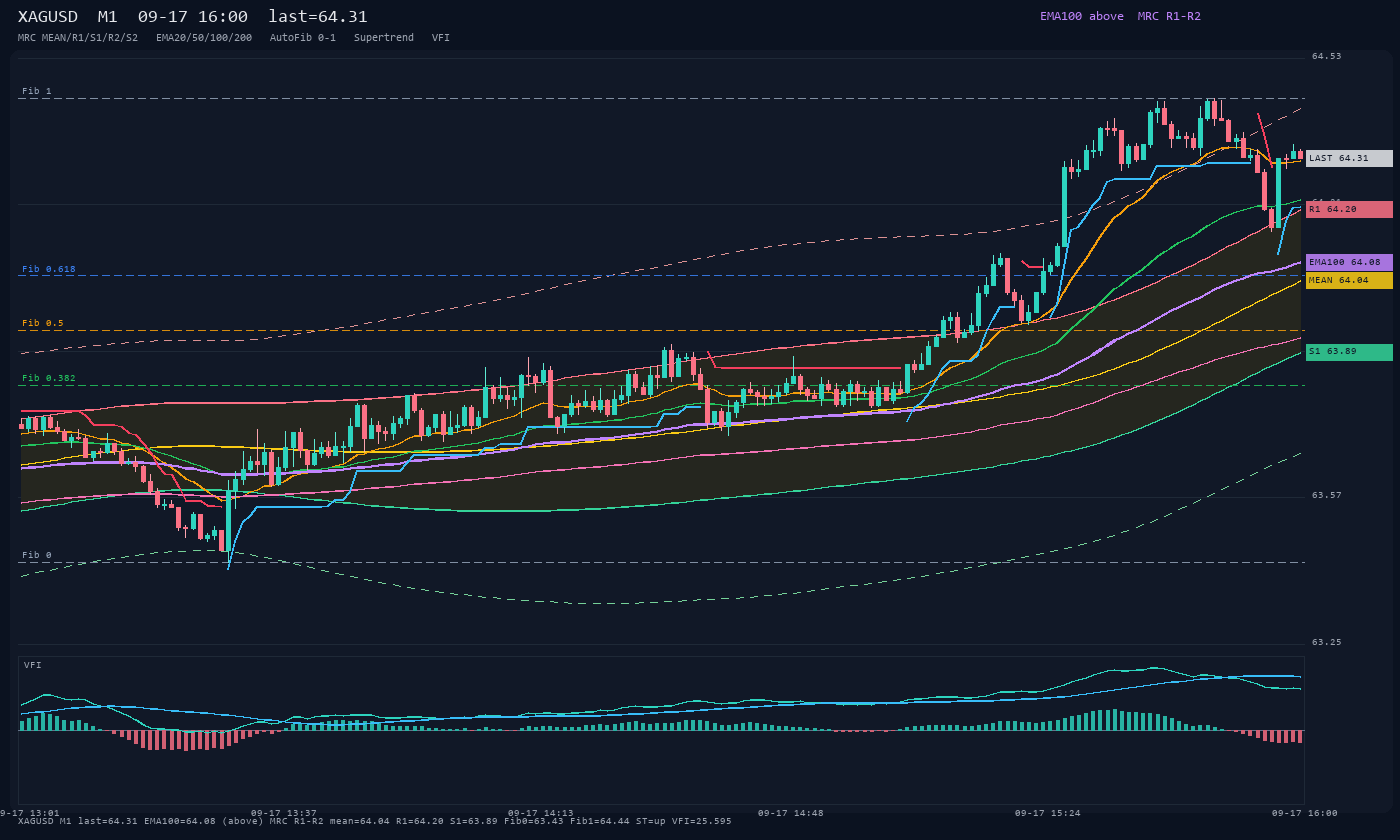The height and width of the screenshot is (840, 1400).
Task: Select the purple 'EMA100 above' header text
Action: pyautogui.click(x=1082, y=16)
